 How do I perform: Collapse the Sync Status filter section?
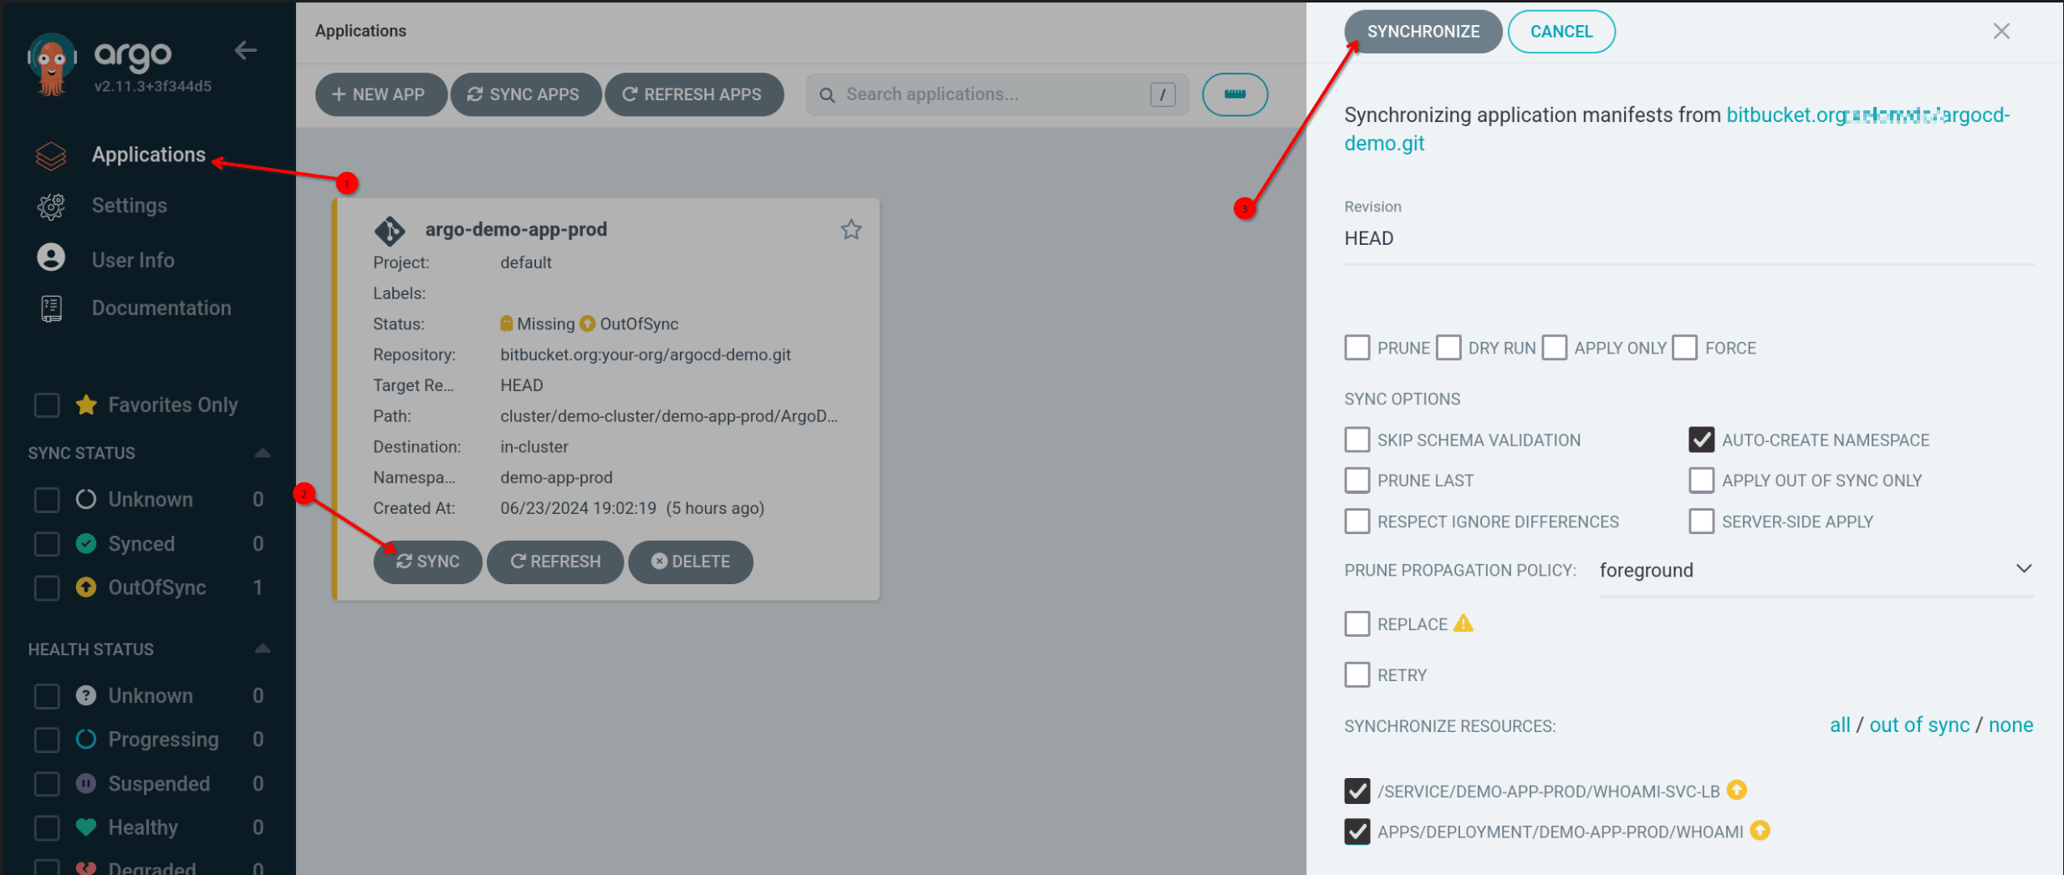pos(262,453)
